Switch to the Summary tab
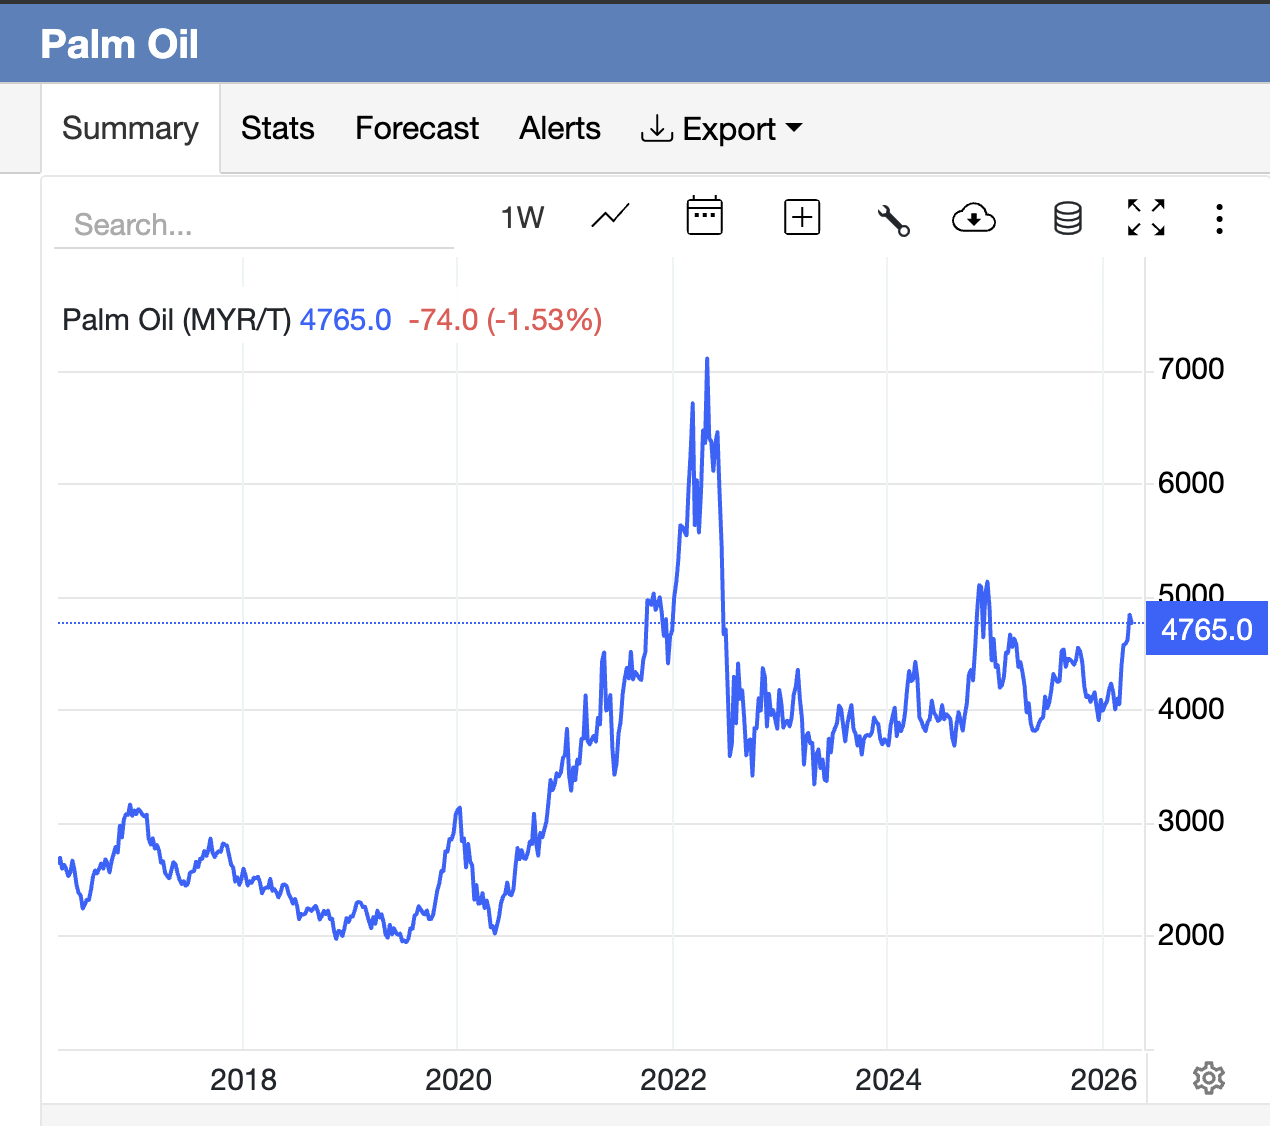The image size is (1270, 1126). point(130,128)
